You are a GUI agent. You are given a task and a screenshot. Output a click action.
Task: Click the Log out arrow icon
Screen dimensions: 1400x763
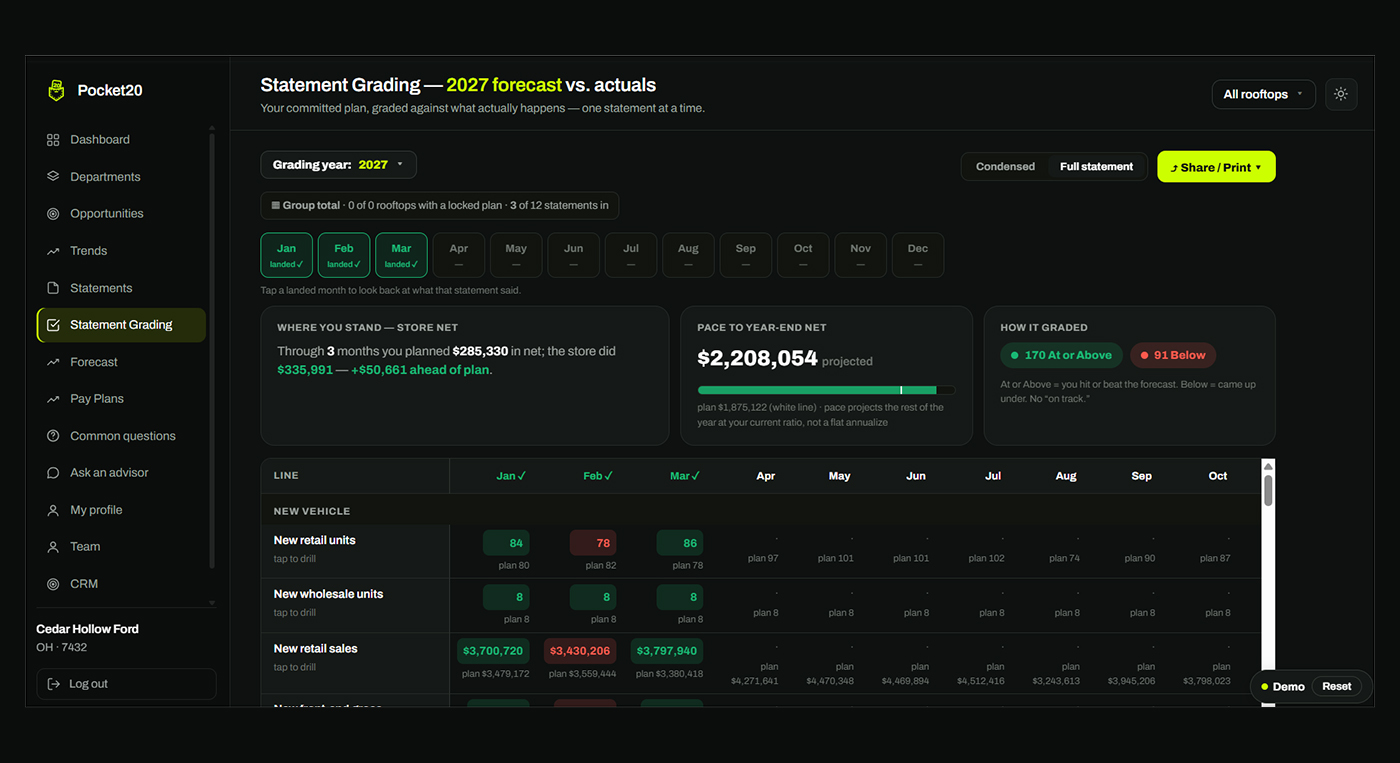pyautogui.click(x=53, y=684)
